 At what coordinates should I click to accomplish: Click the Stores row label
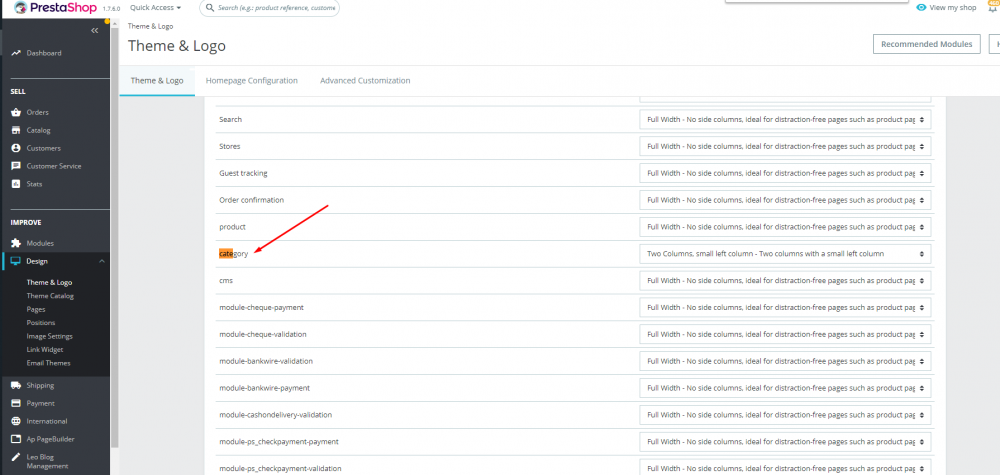pyautogui.click(x=230, y=146)
